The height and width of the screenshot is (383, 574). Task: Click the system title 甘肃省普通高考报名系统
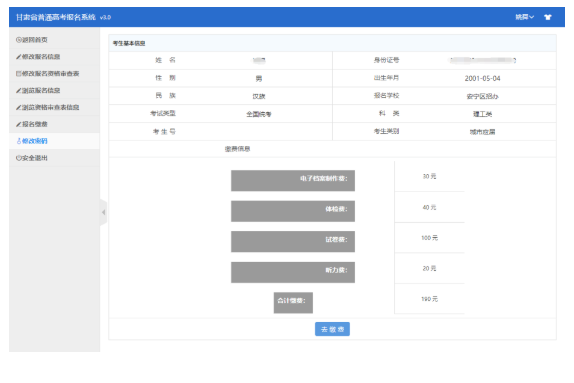(56, 17)
